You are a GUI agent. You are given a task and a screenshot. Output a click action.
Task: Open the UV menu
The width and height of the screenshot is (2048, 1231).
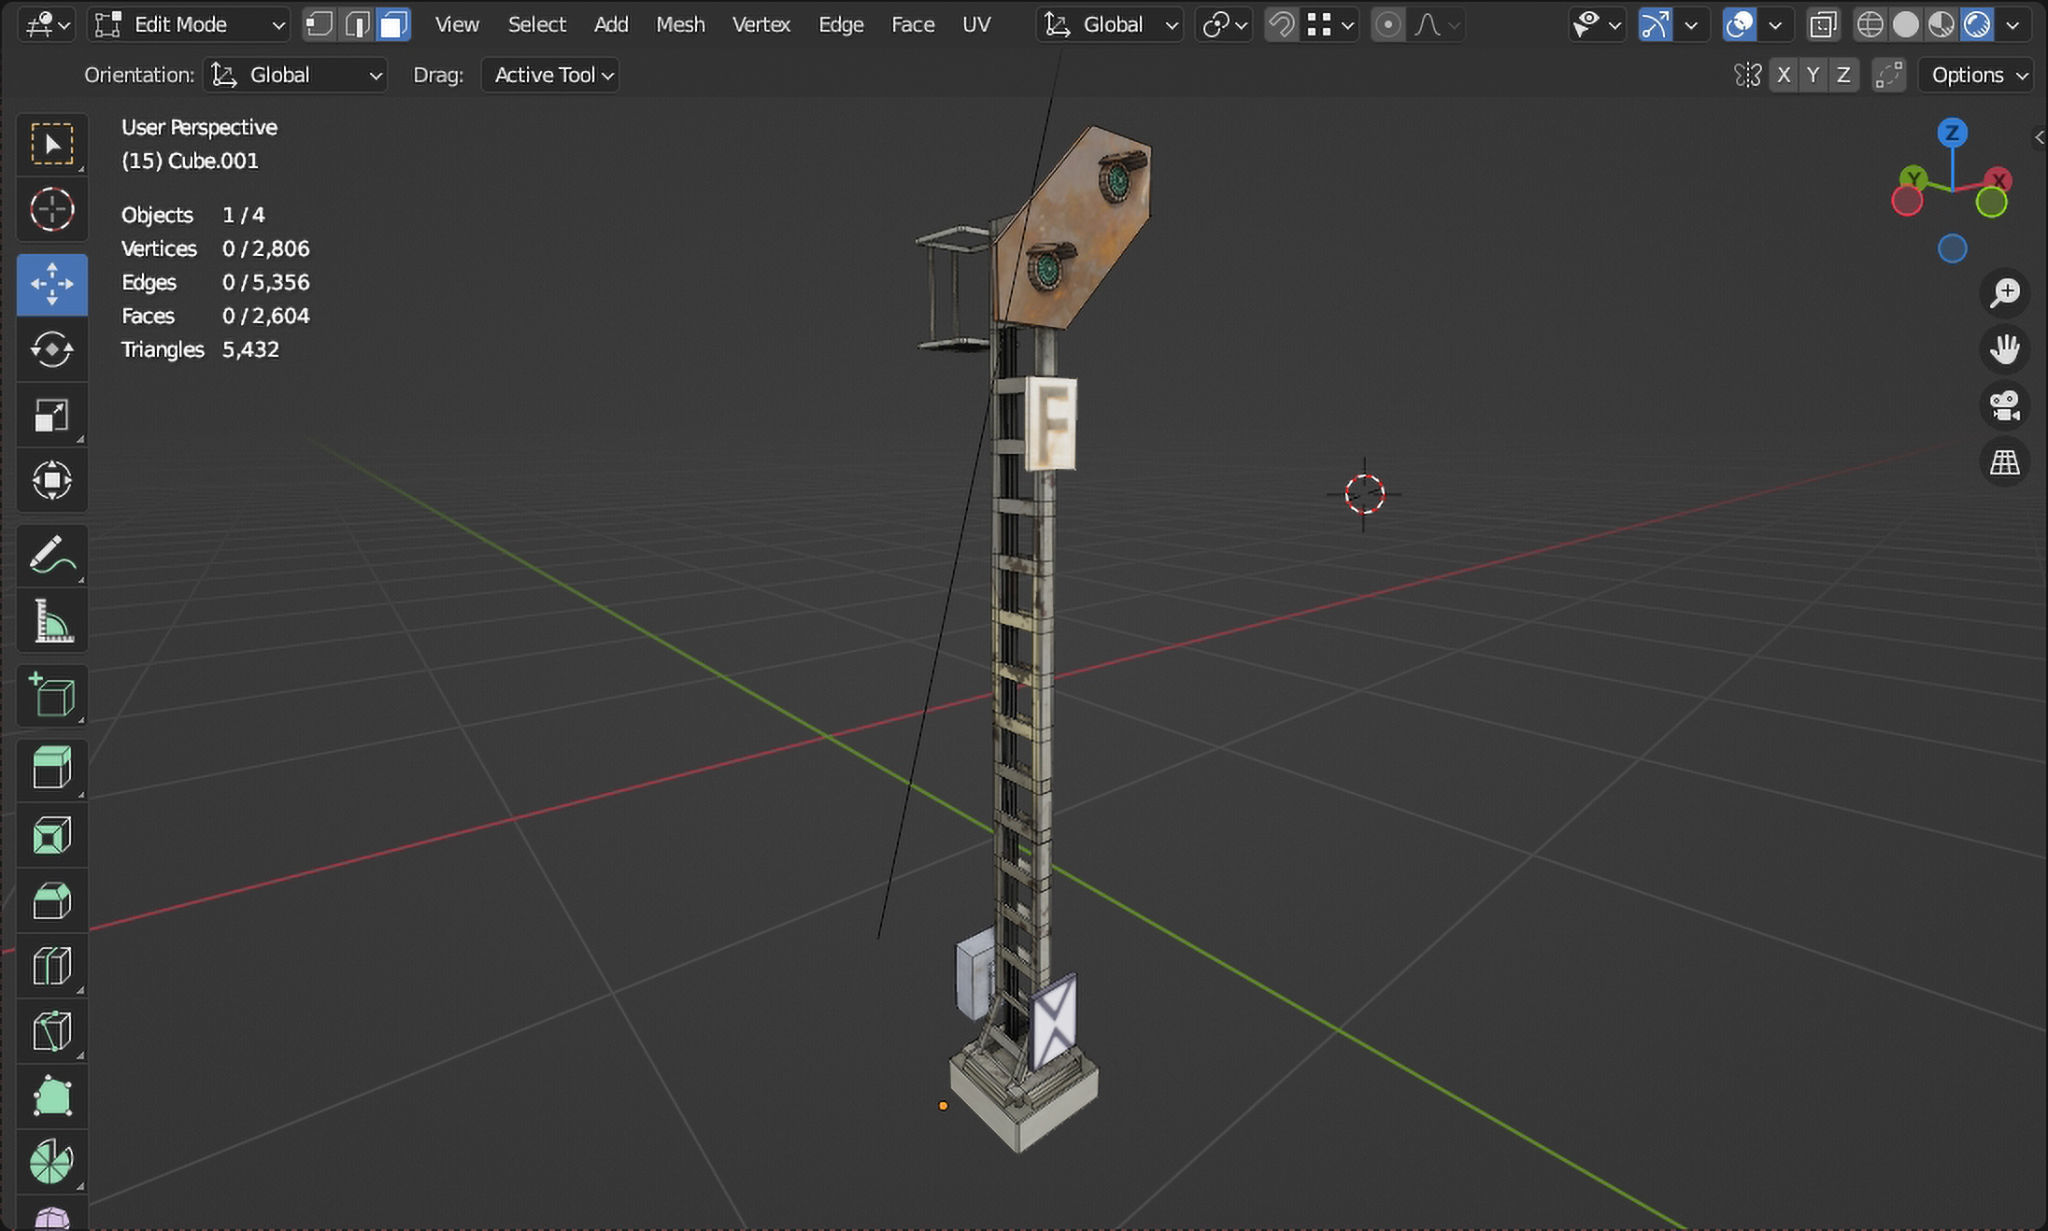976,24
